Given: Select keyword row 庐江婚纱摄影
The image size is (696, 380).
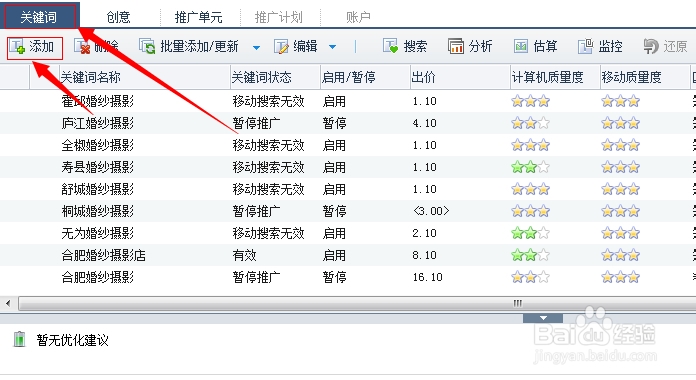Looking at the screenshot, I should (348, 123).
